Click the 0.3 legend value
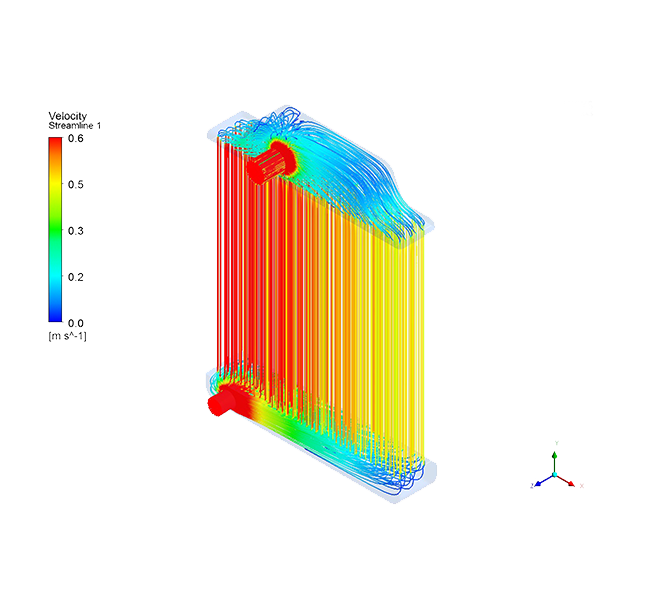666x600 pixels. click(x=76, y=231)
